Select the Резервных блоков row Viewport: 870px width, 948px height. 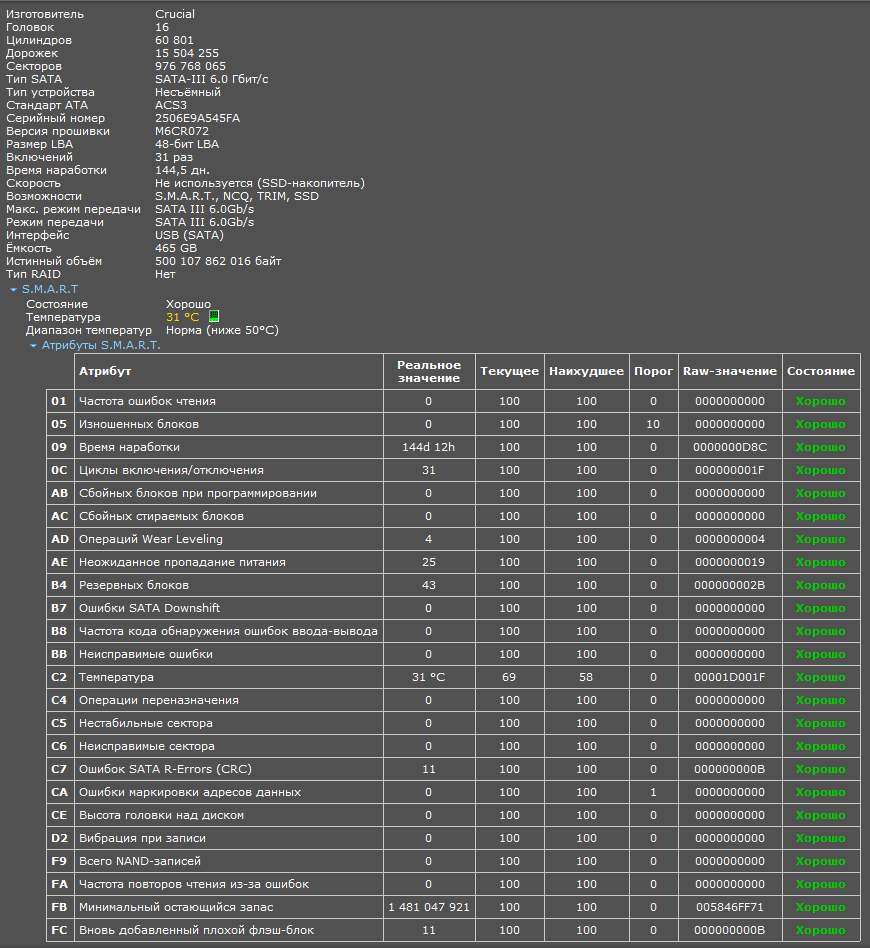pos(453,585)
